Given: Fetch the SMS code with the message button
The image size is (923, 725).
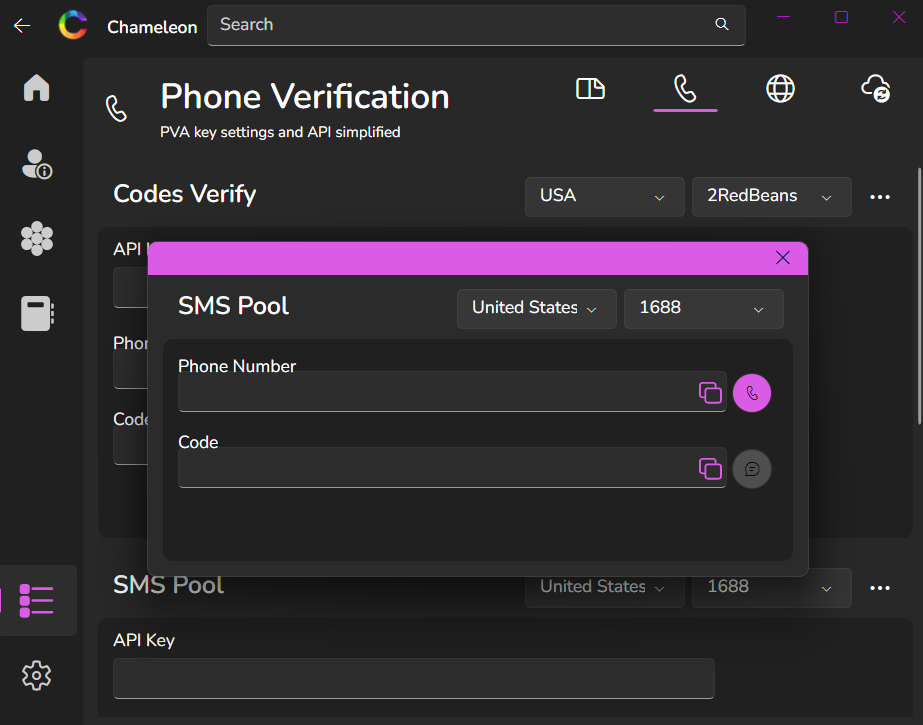Looking at the screenshot, I should pyautogui.click(x=752, y=468).
